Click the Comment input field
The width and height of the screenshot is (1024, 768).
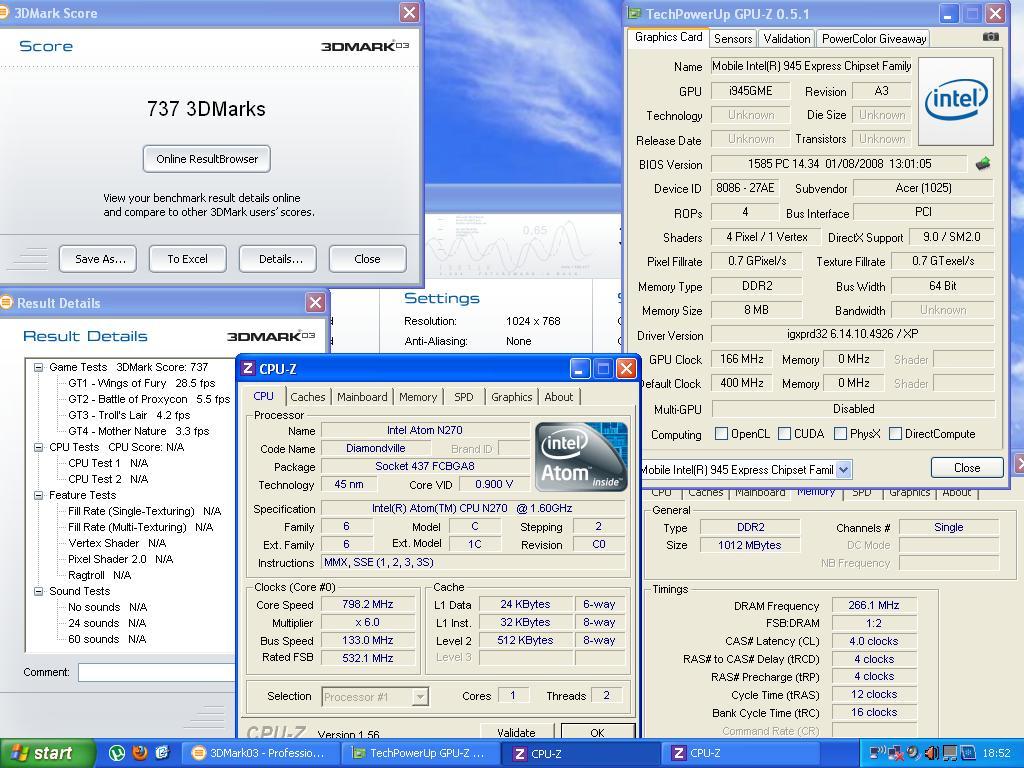pos(157,672)
